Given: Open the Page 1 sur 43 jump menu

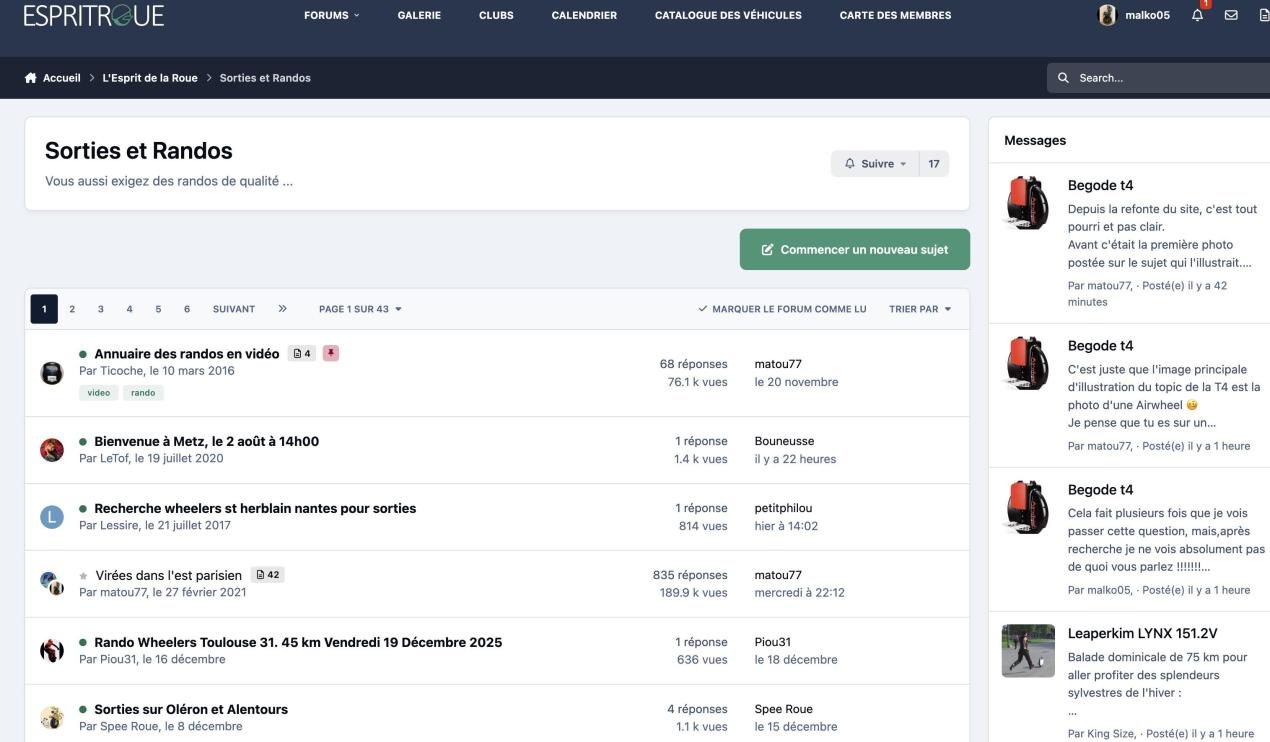Looking at the screenshot, I should [360, 309].
